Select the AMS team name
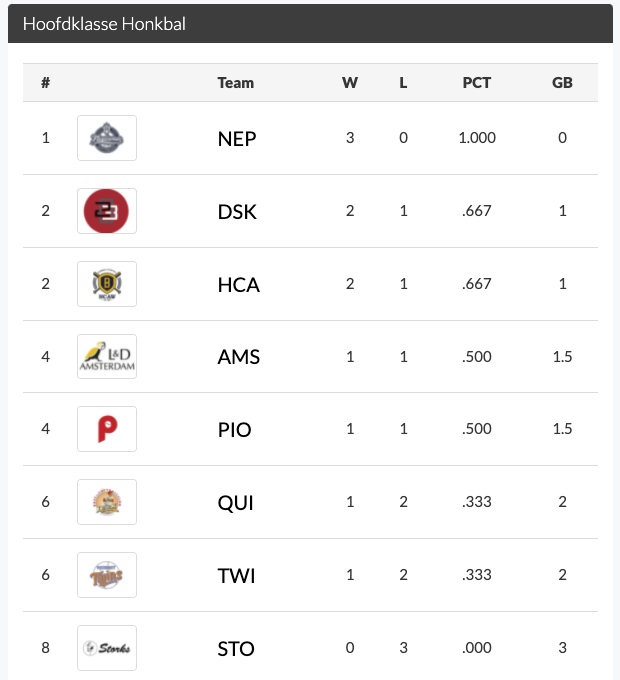The height and width of the screenshot is (680, 620). (x=238, y=357)
